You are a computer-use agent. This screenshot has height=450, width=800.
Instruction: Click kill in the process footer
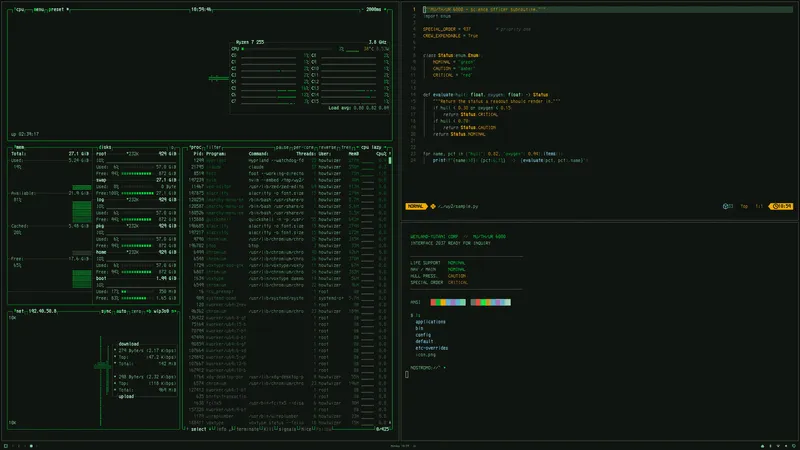coord(268,430)
